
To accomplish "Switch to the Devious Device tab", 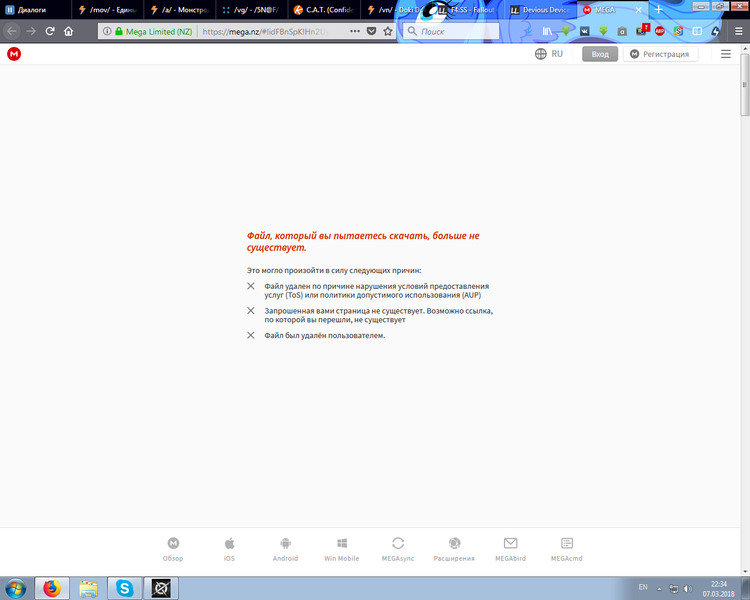I will [541, 10].
